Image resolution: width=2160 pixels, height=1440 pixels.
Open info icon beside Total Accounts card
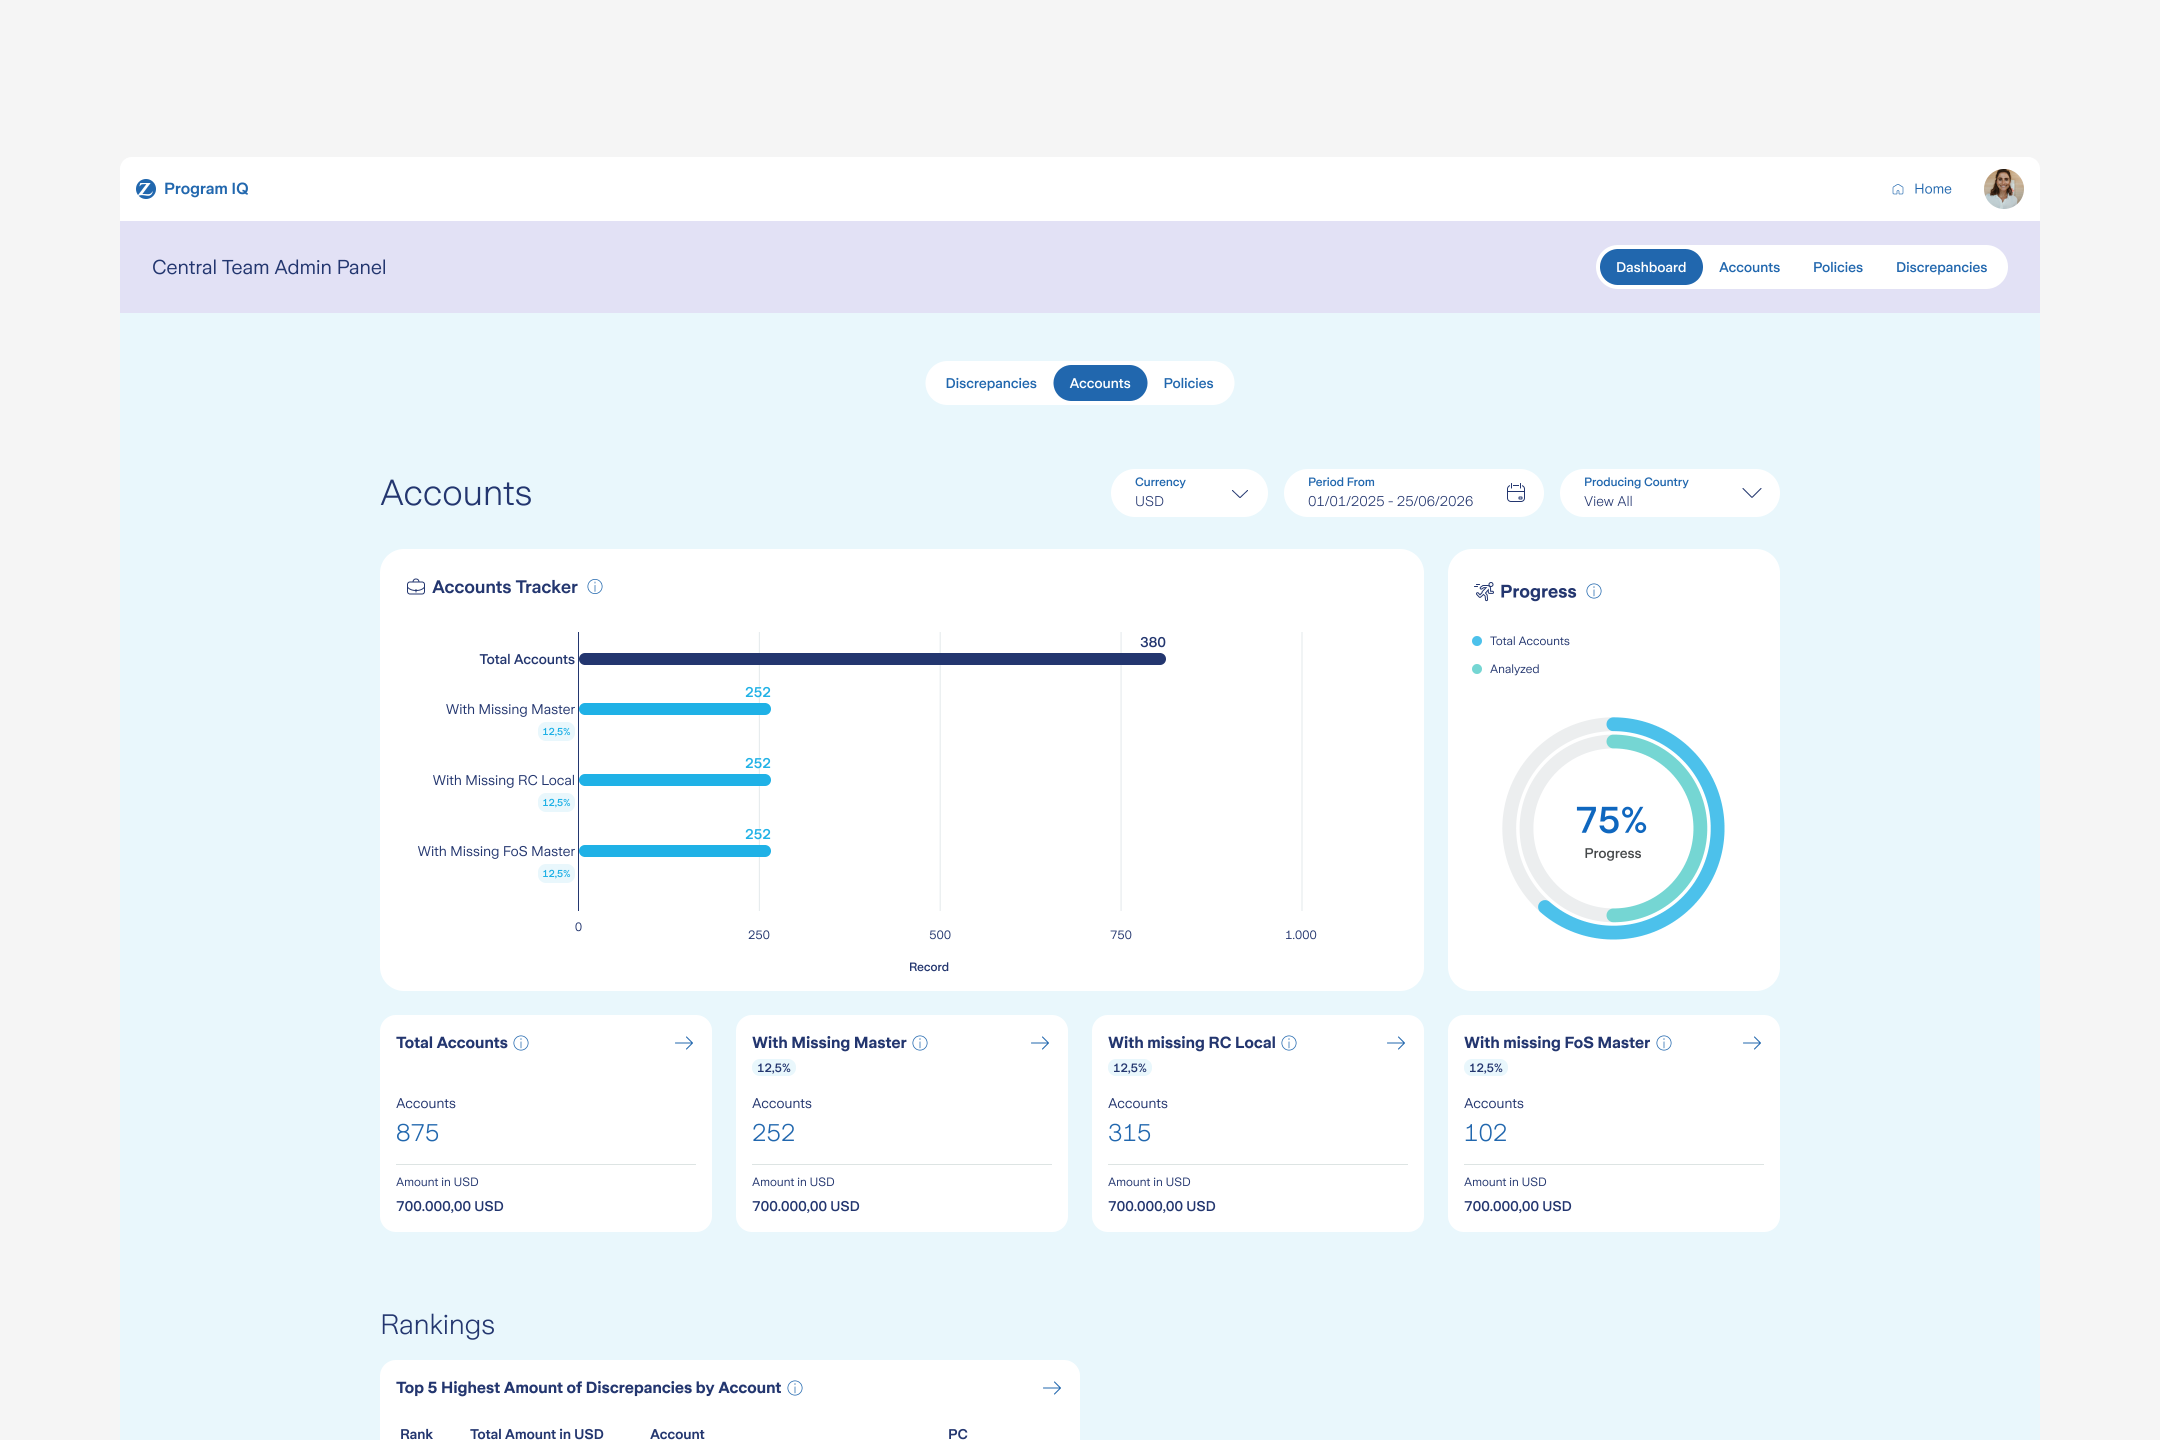pyautogui.click(x=521, y=1043)
